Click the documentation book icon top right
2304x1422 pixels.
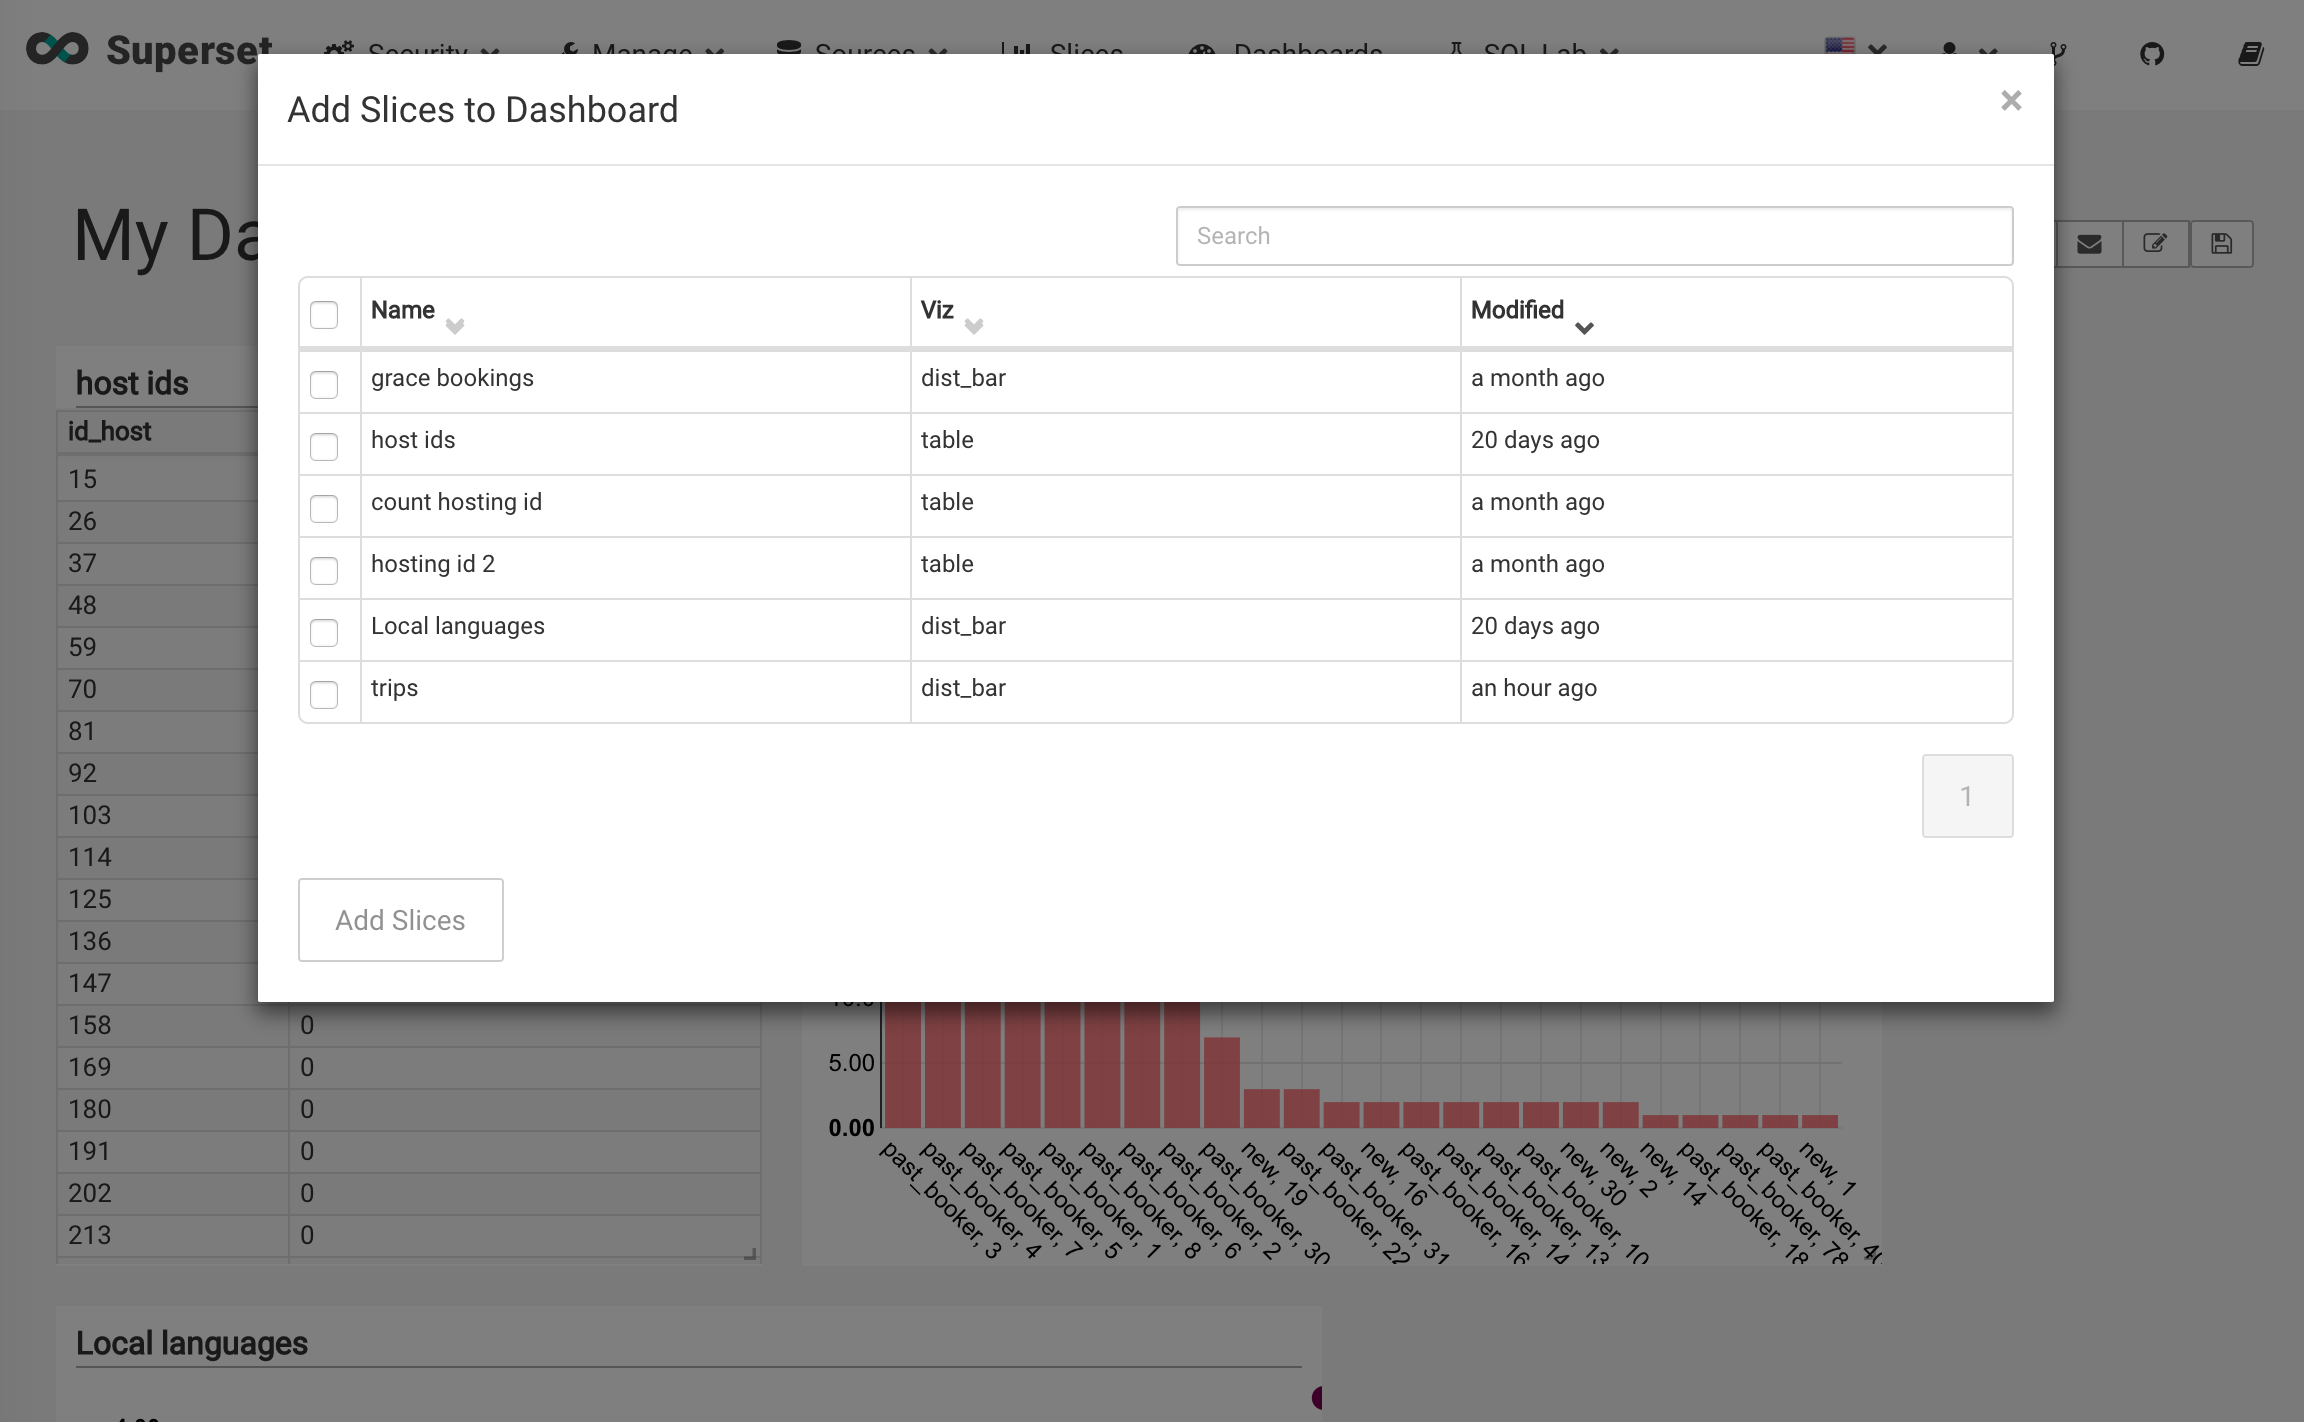tap(2250, 54)
